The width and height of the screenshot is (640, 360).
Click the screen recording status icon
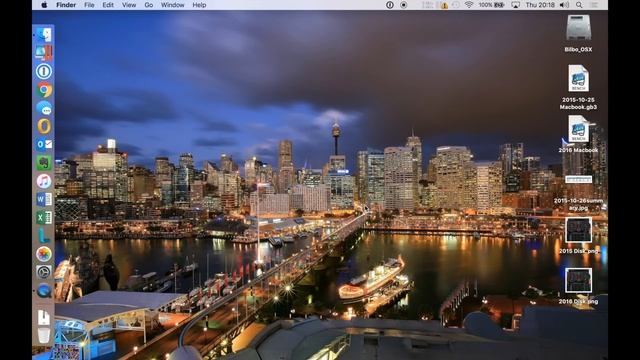click(404, 5)
